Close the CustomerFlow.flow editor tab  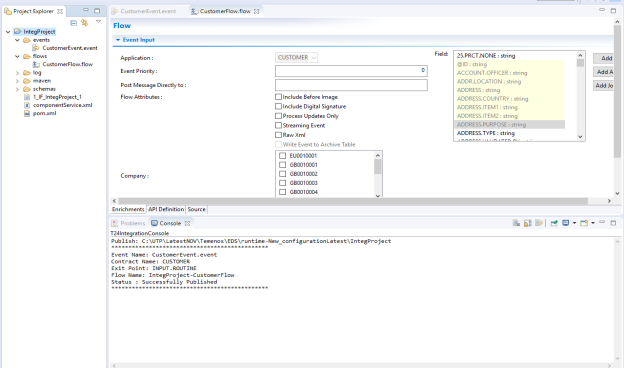(x=257, y=12)
